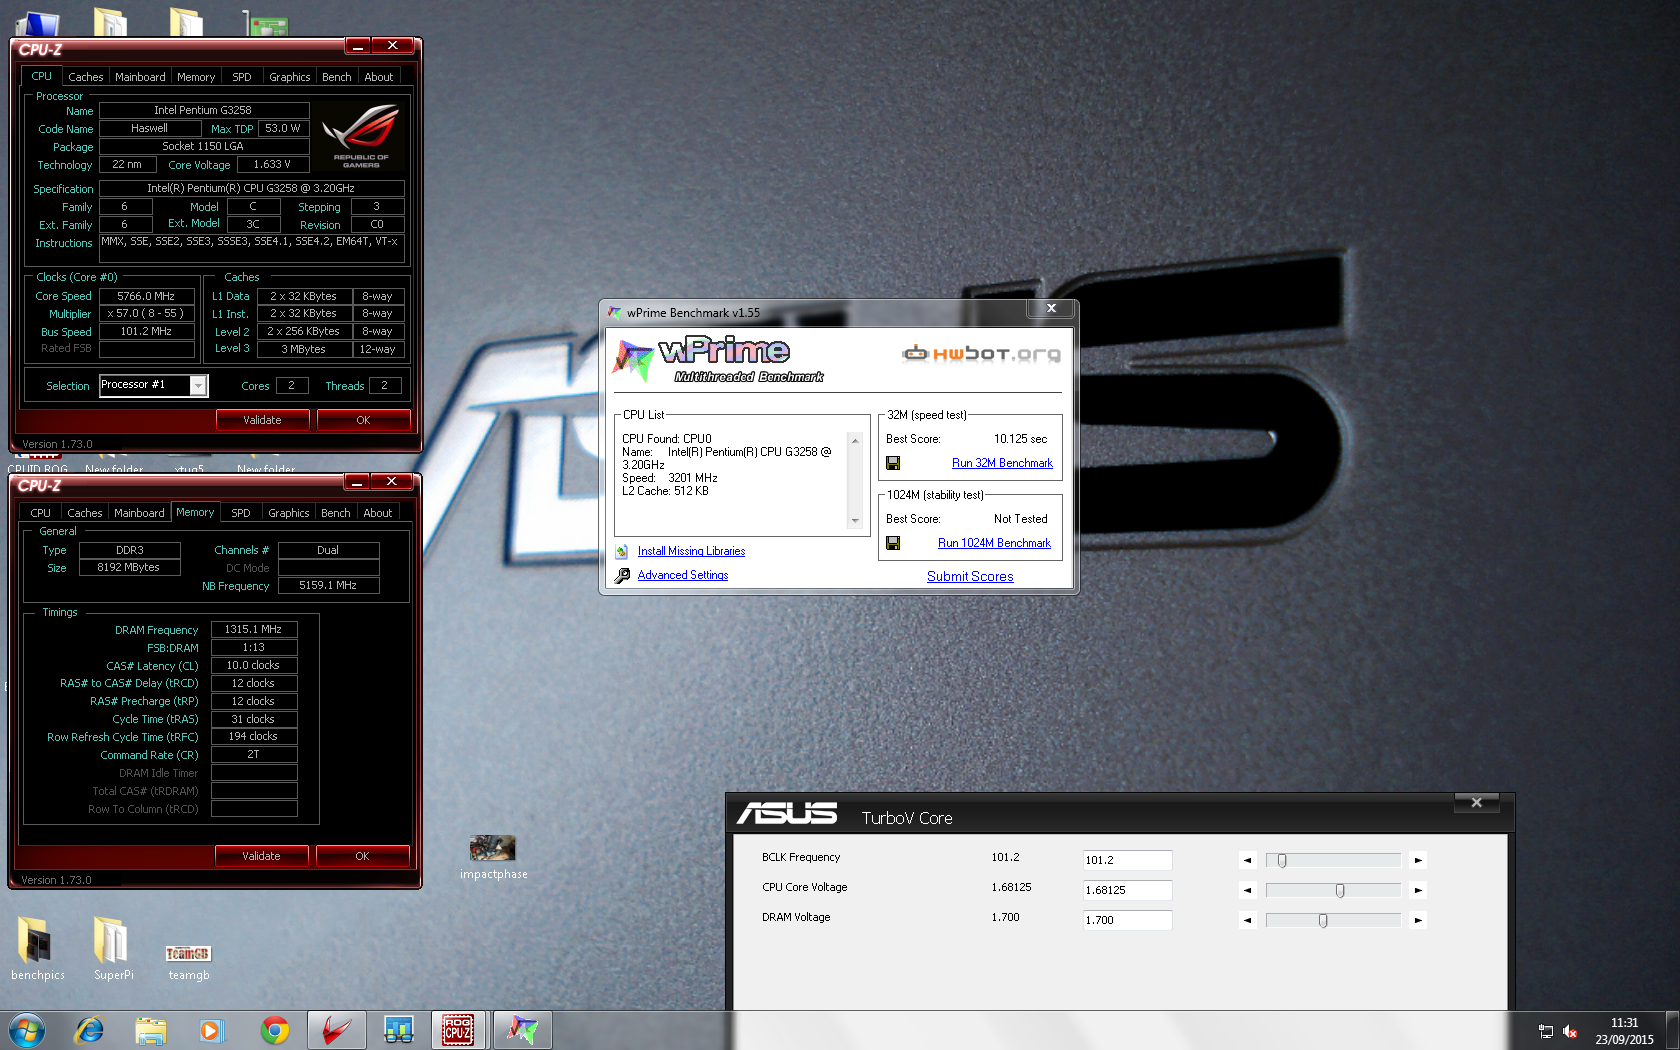Click the save icon for 32M score

(x=893, y=463)
